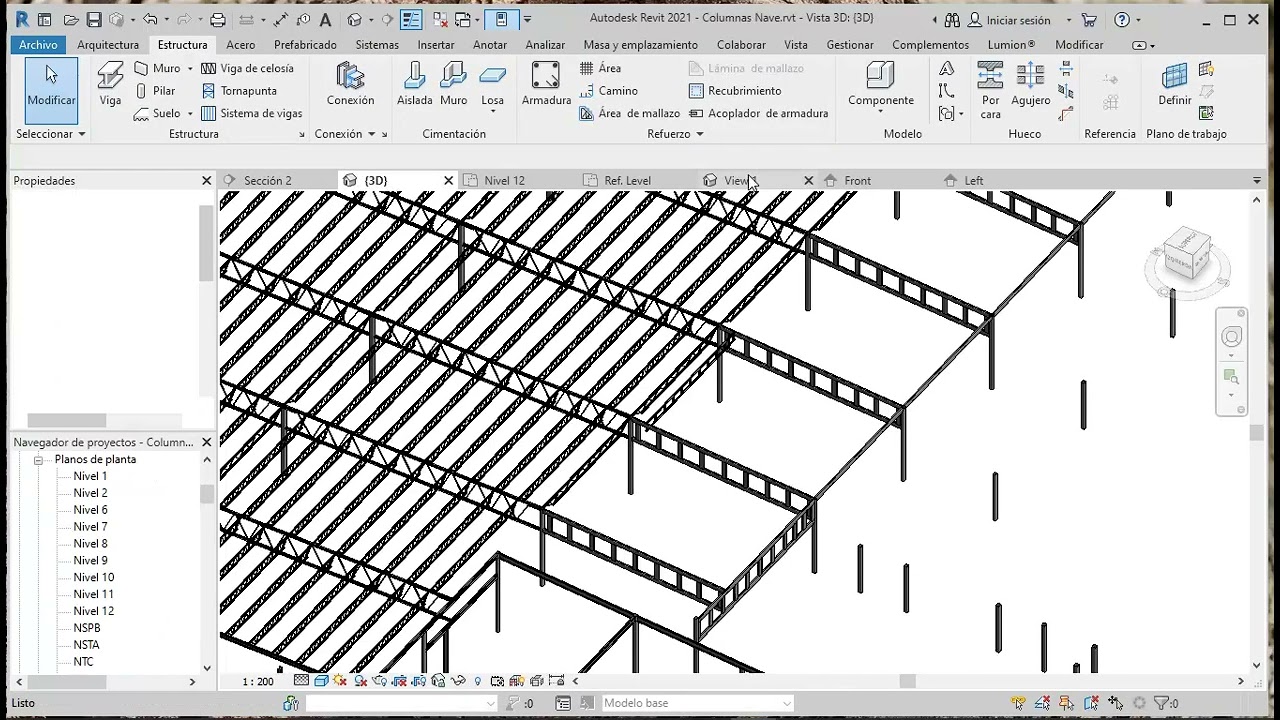Screen dimensions: 1280x720
Task: Open the Modelo base design options dropdown
Action: click(786, 703)
